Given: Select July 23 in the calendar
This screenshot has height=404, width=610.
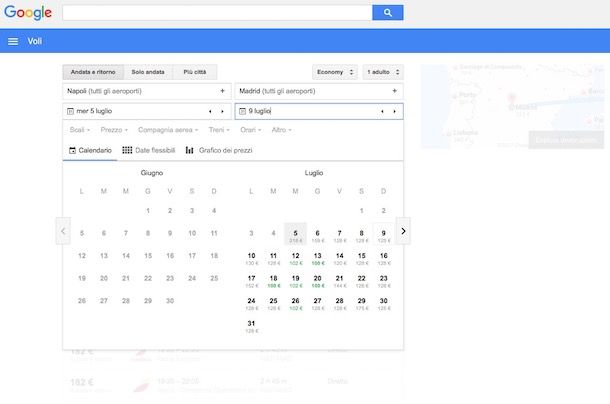Looking at the screenshot, I should (384, 279).
